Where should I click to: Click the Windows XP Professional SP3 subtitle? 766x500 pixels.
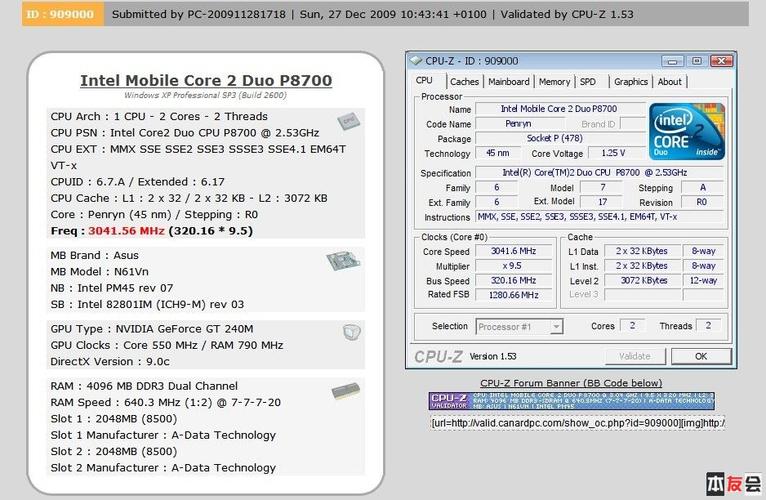(x=205, y=95)
